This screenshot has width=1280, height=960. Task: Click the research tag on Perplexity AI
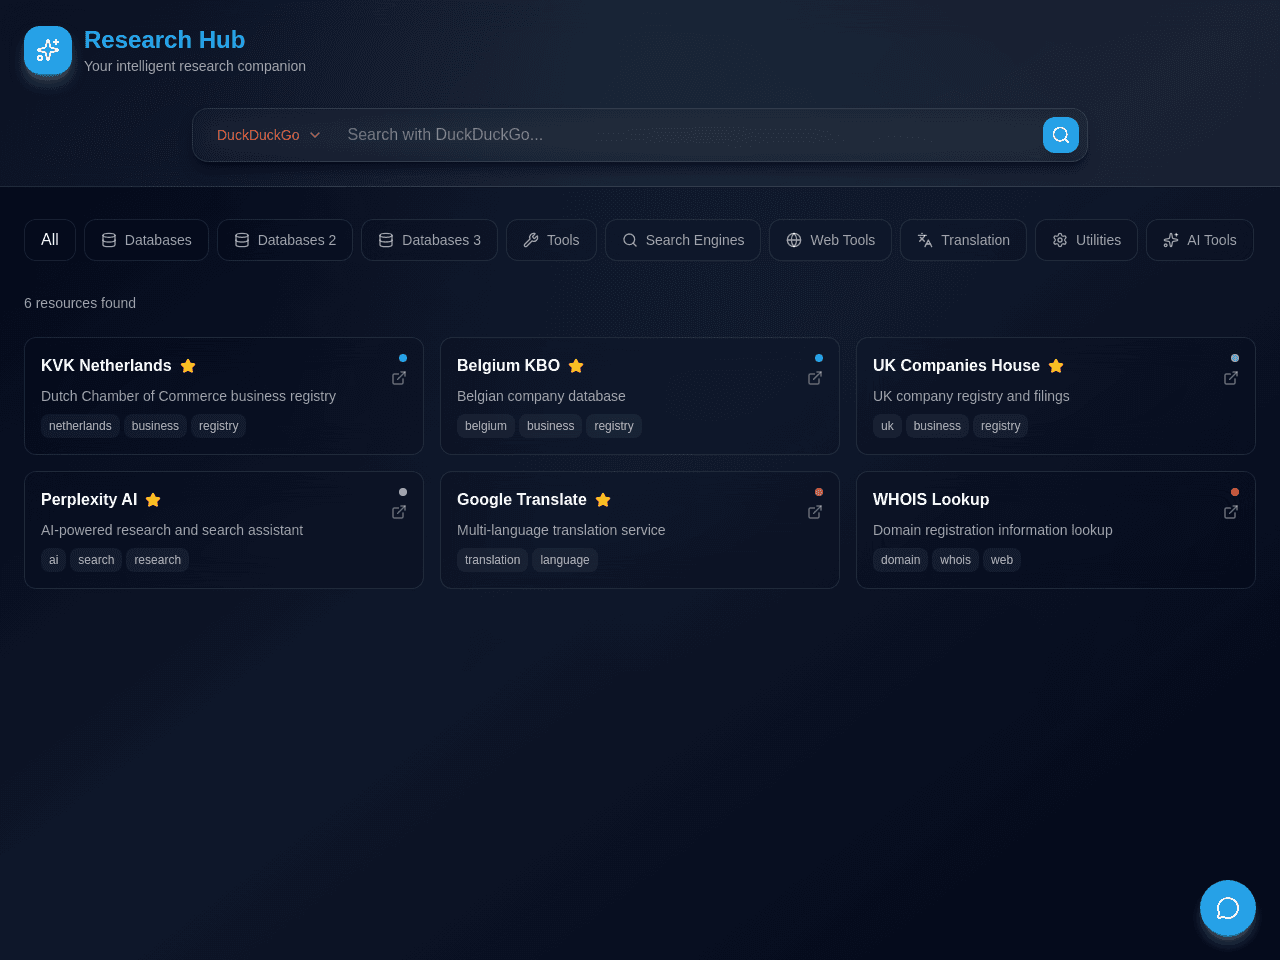[158, 560]
